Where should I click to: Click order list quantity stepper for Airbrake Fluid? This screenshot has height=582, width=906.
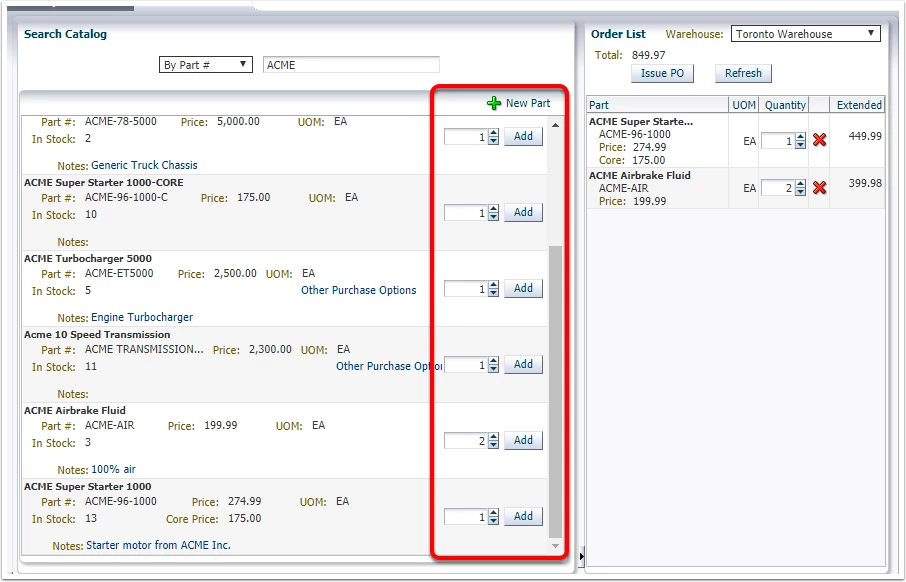(800, 188)
